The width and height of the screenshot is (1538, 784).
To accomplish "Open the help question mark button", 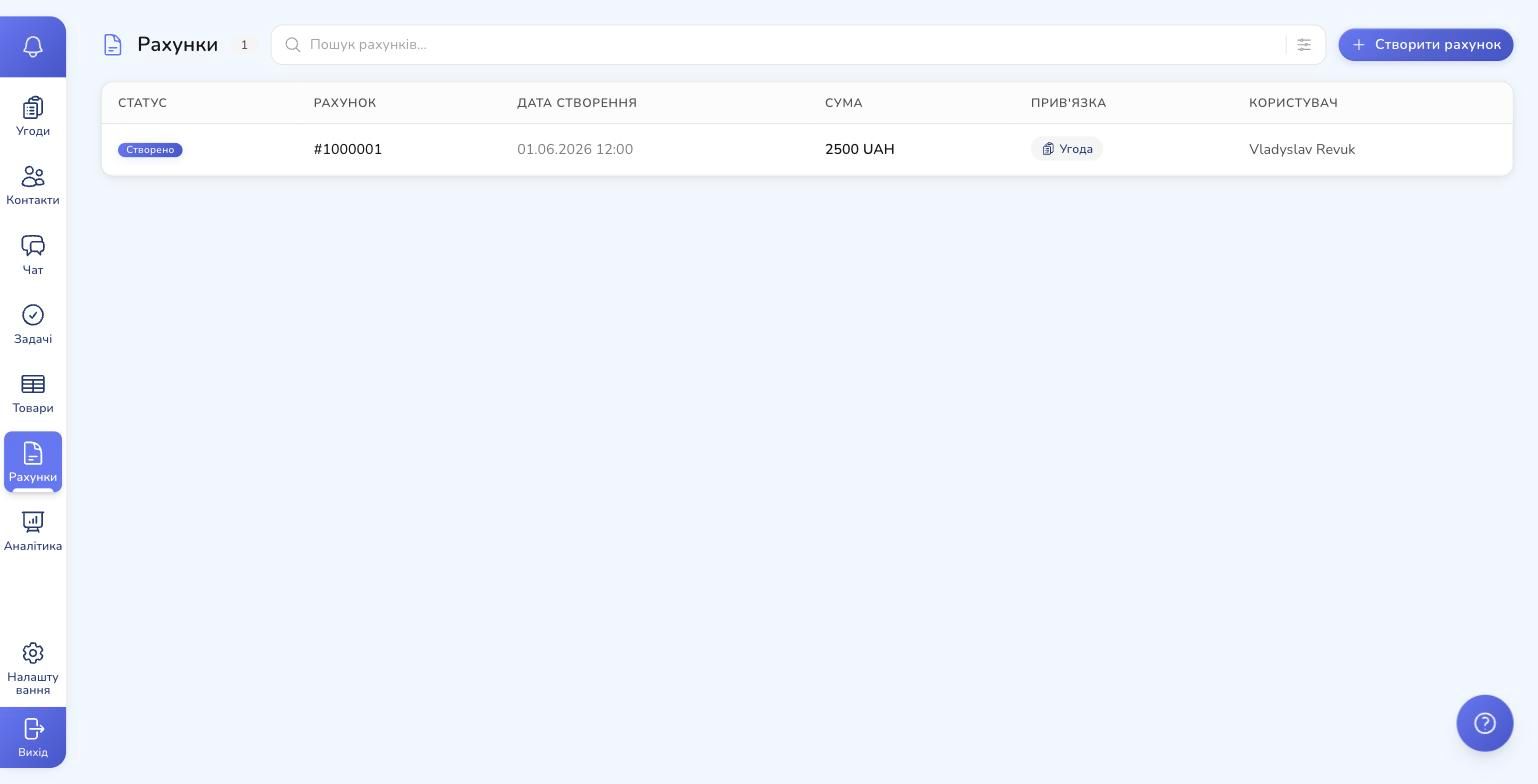I will pos(1485,723).
